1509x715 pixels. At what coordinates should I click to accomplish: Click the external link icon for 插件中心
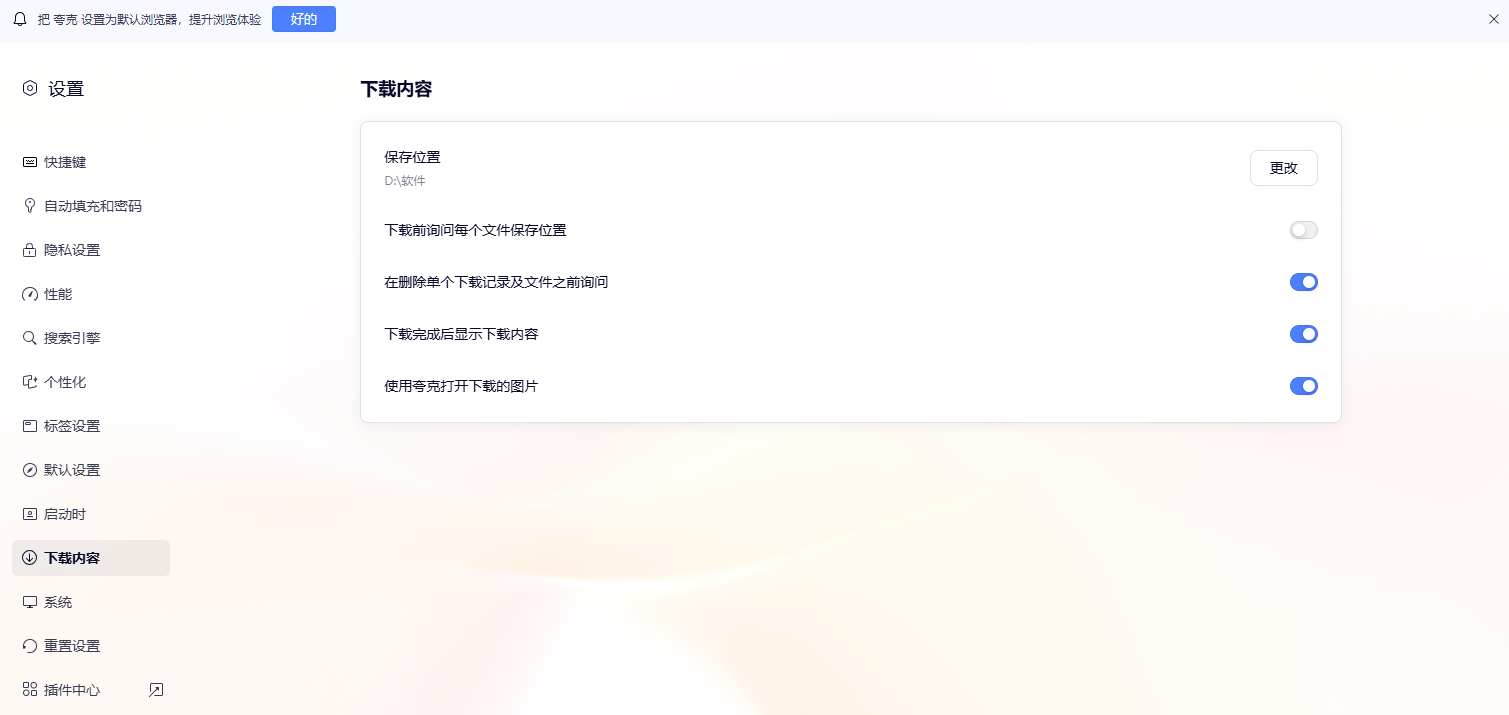pos(156,690)
